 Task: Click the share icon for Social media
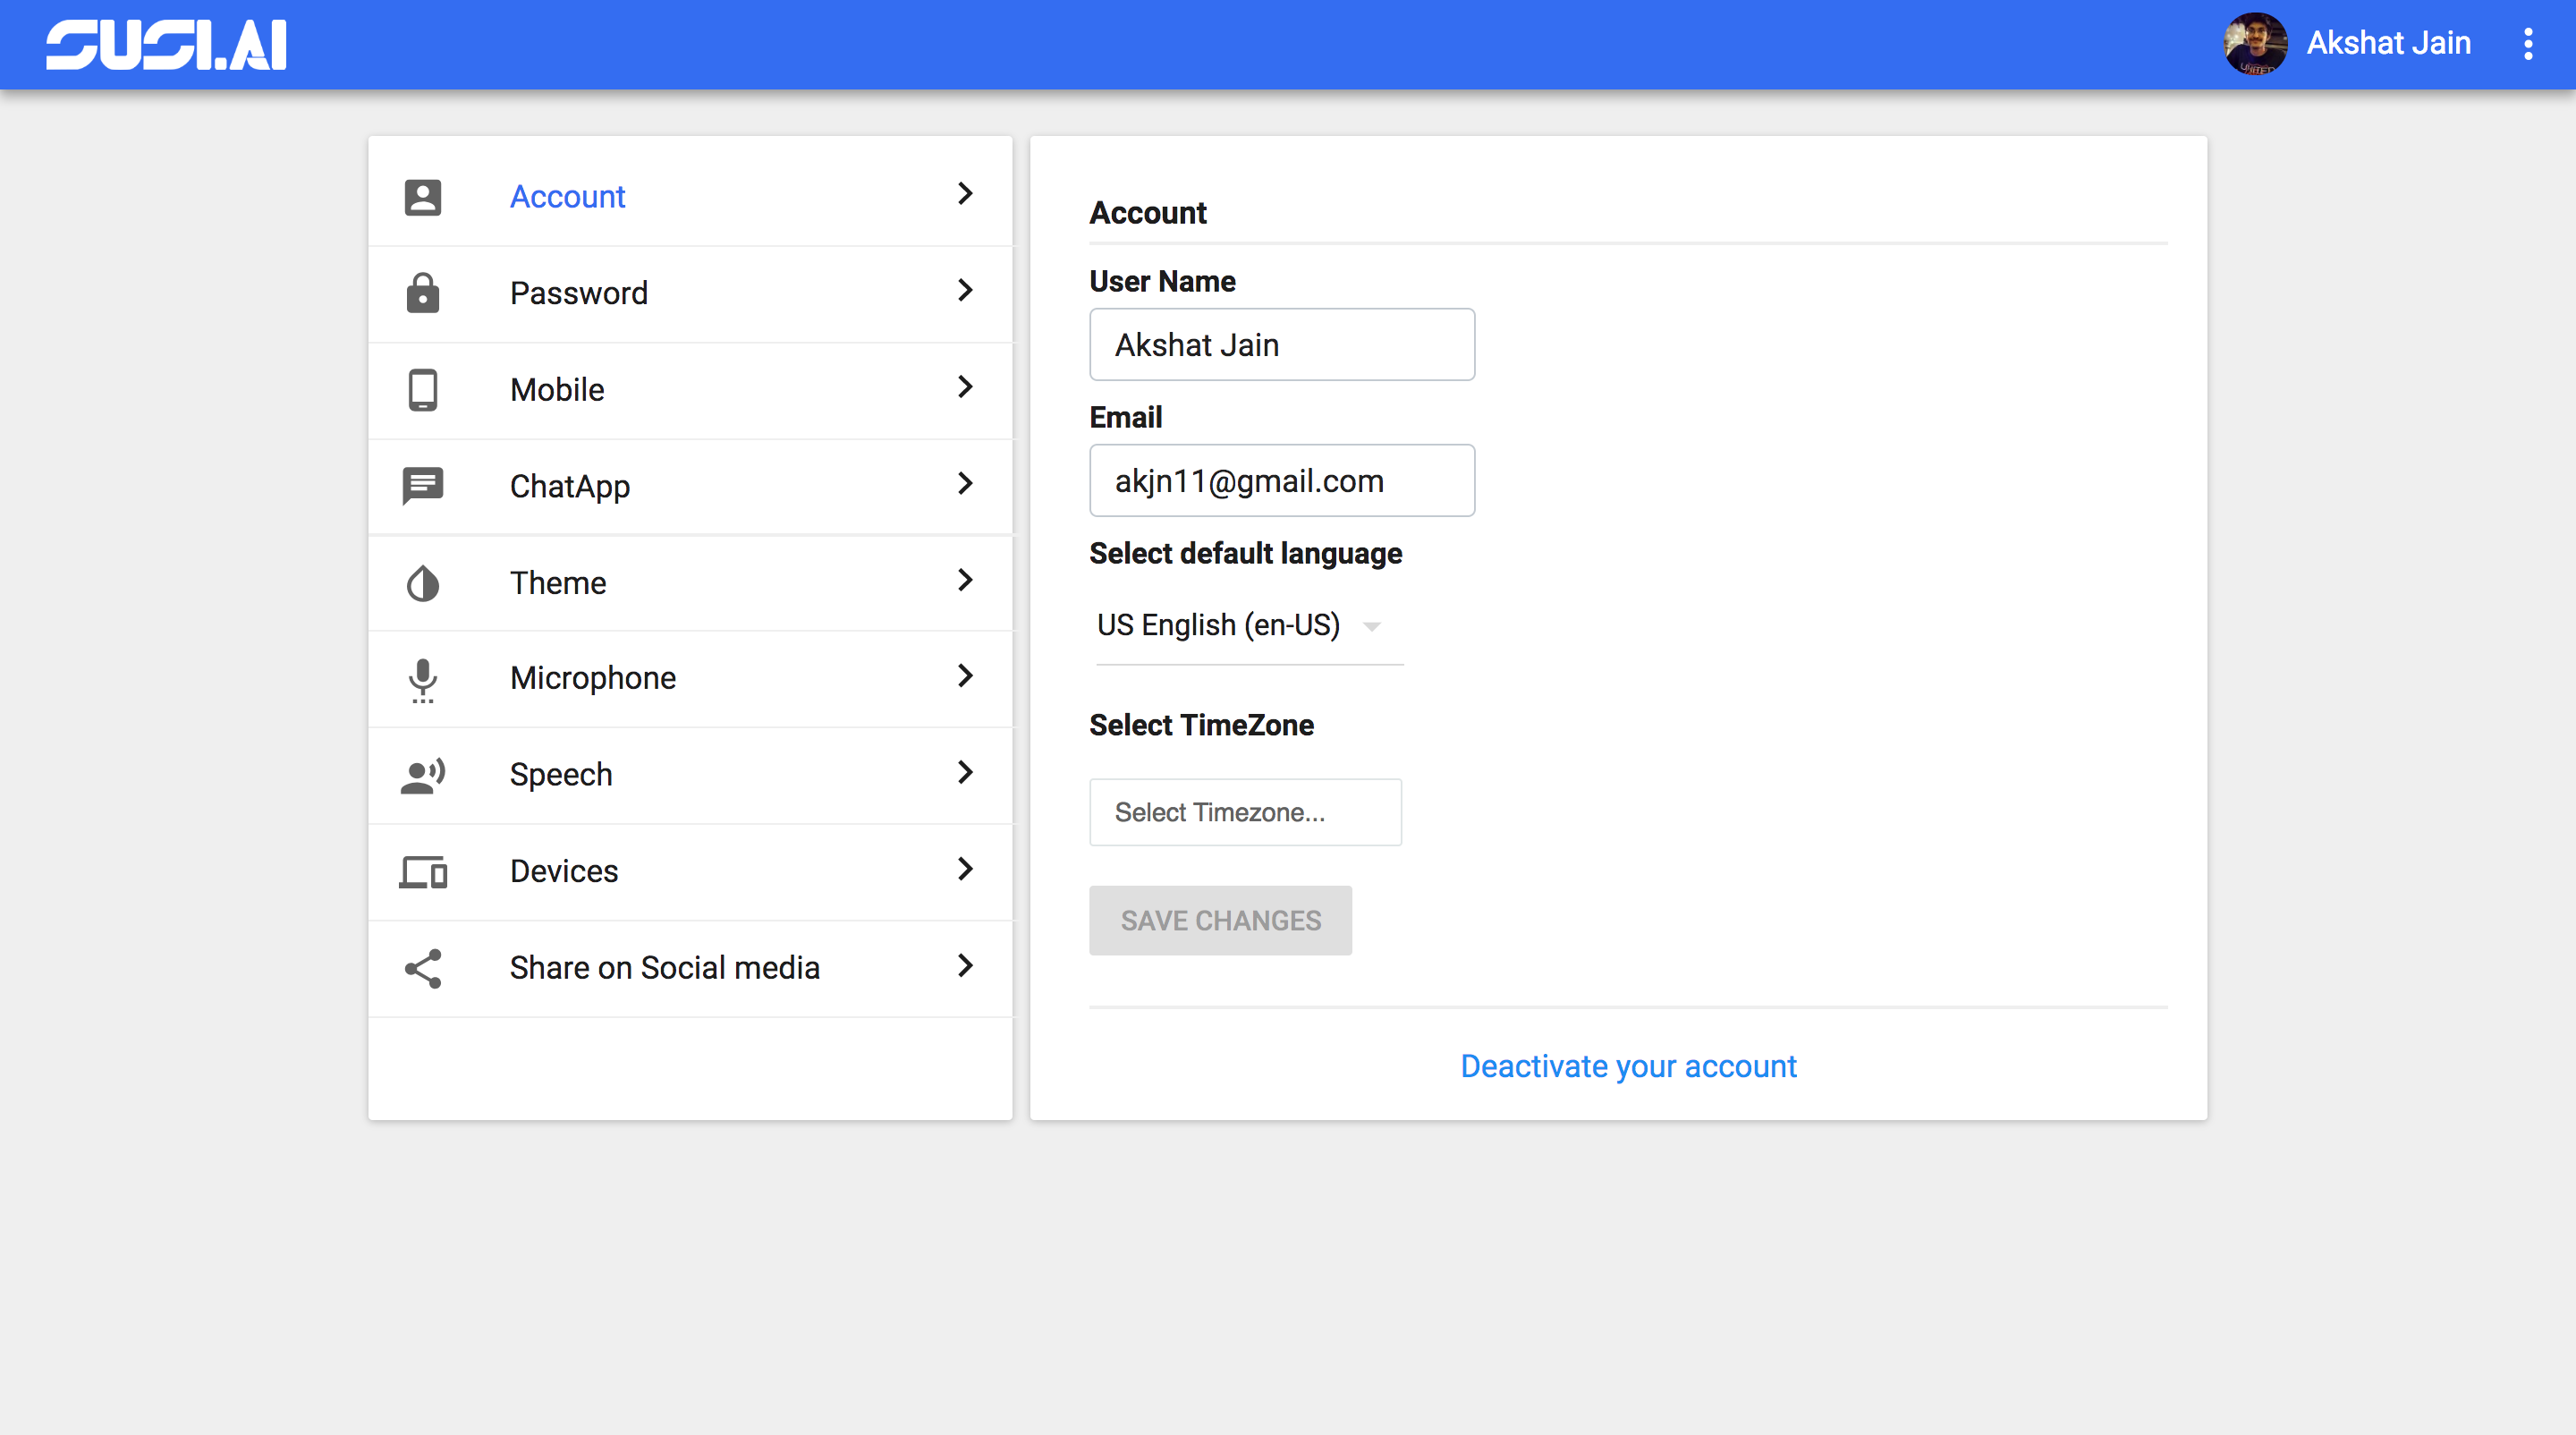click(422, 968)
